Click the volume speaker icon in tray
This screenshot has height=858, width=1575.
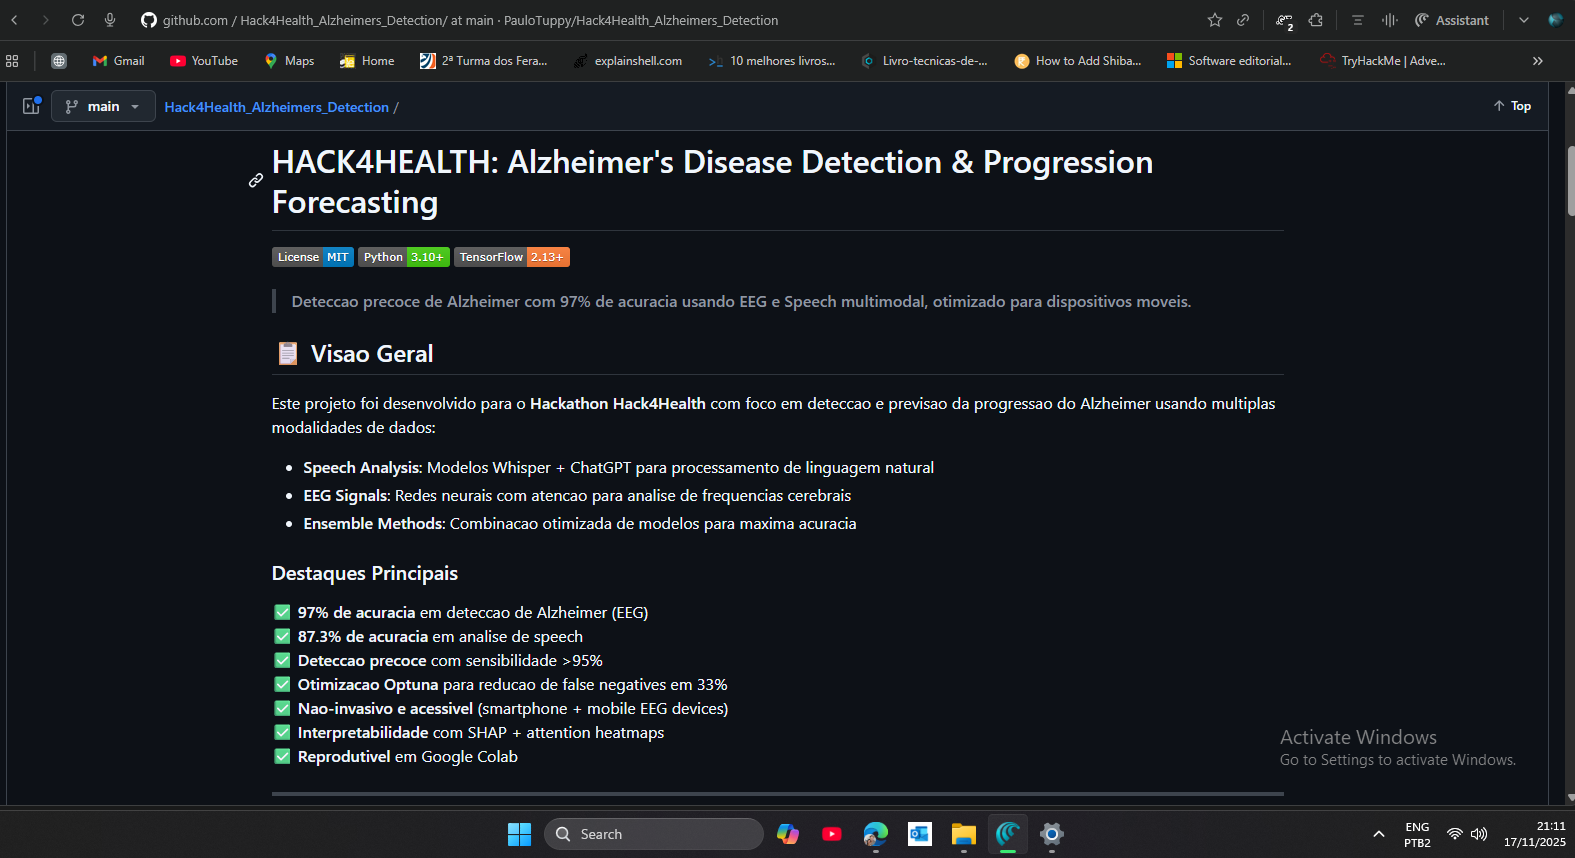click(x=1479, y=834)
